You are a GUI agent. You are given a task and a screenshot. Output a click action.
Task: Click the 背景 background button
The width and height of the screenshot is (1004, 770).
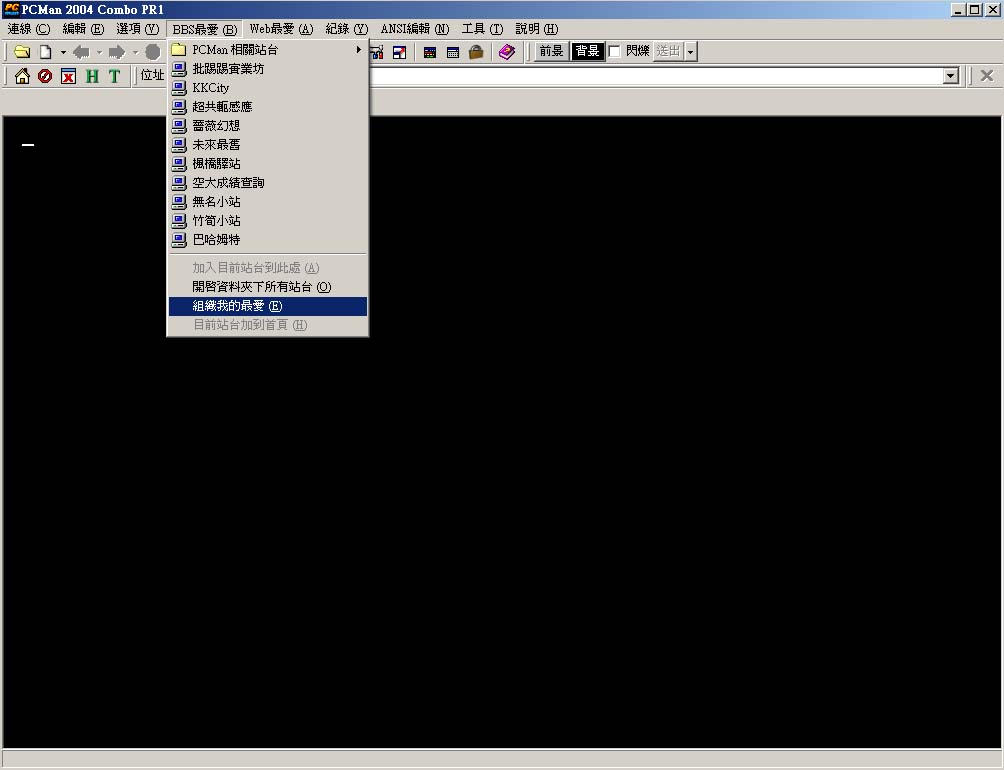coord(587,51)
